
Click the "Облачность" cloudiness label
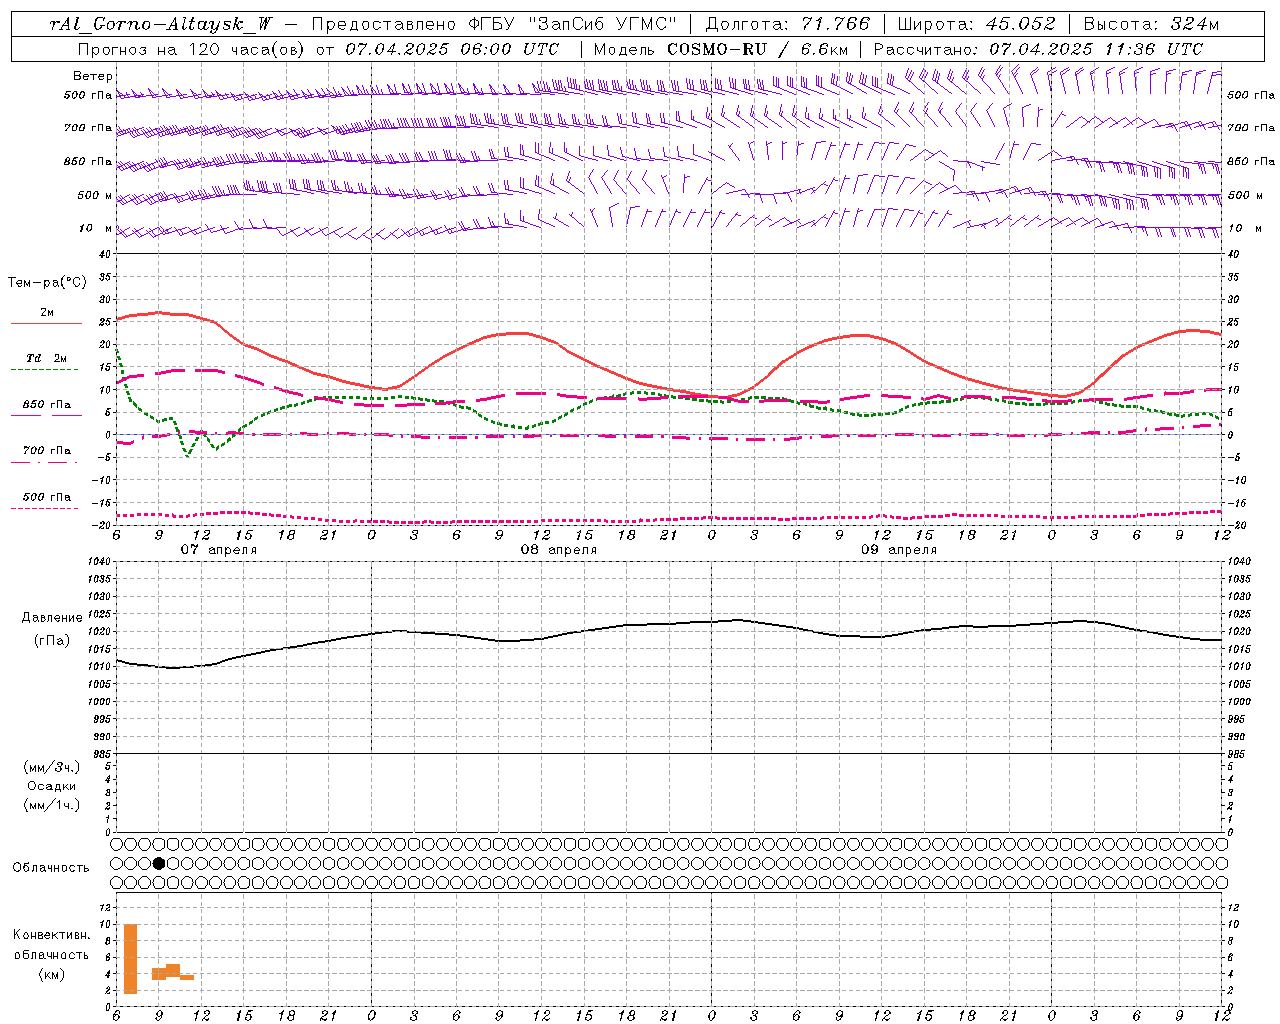click(x=51, y=867)
